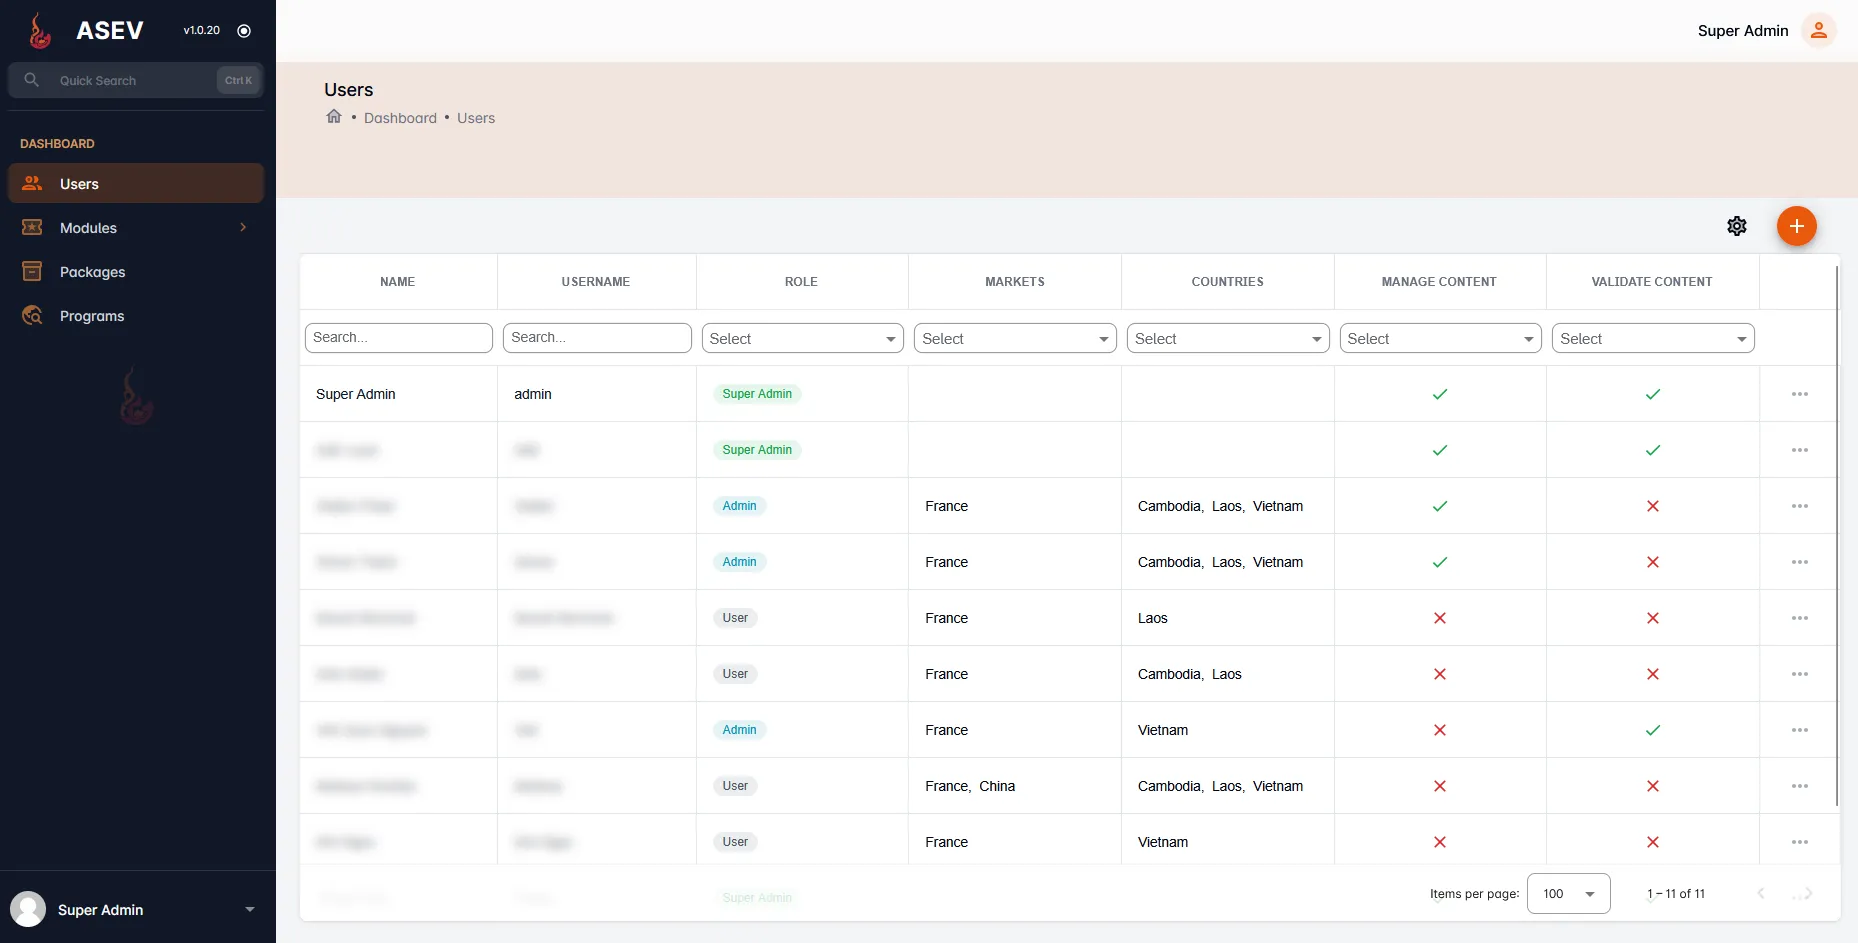Click the Name search filter field

[x=399, y=338]
